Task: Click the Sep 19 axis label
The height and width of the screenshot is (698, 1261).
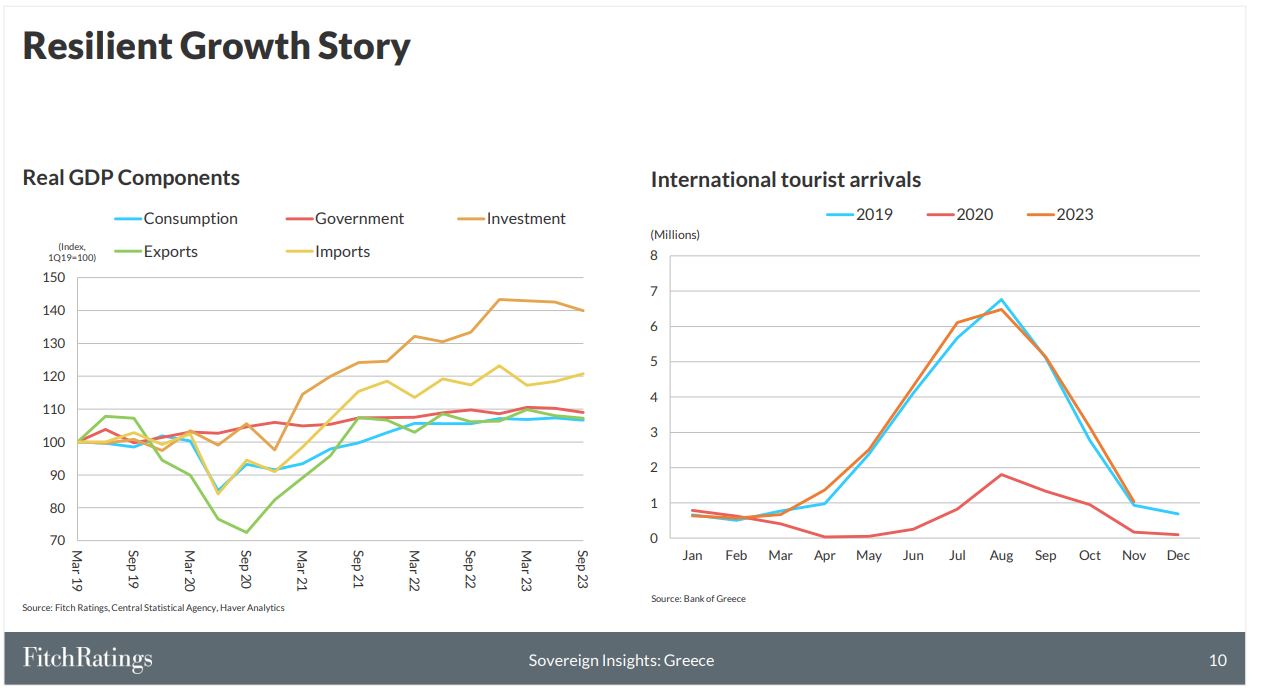Action: click(134, 568)
